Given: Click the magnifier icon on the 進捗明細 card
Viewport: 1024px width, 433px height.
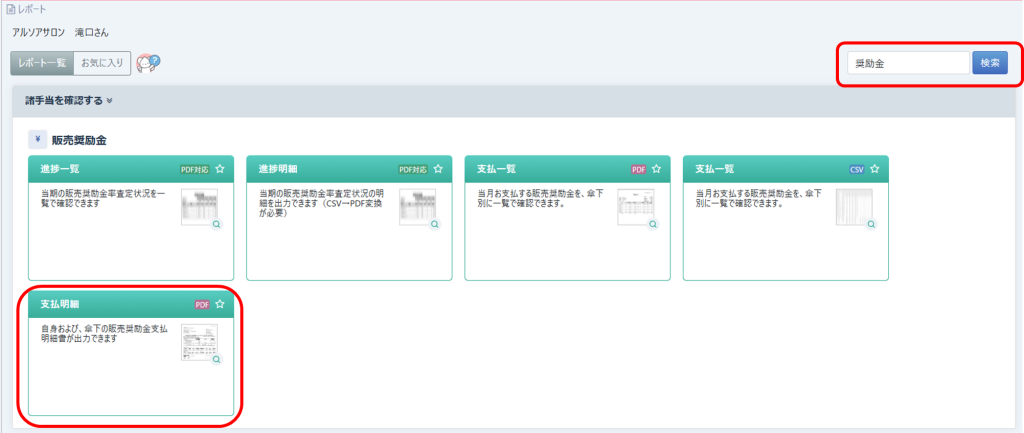Looking at the screenshot, I should (x=435, y=225).
